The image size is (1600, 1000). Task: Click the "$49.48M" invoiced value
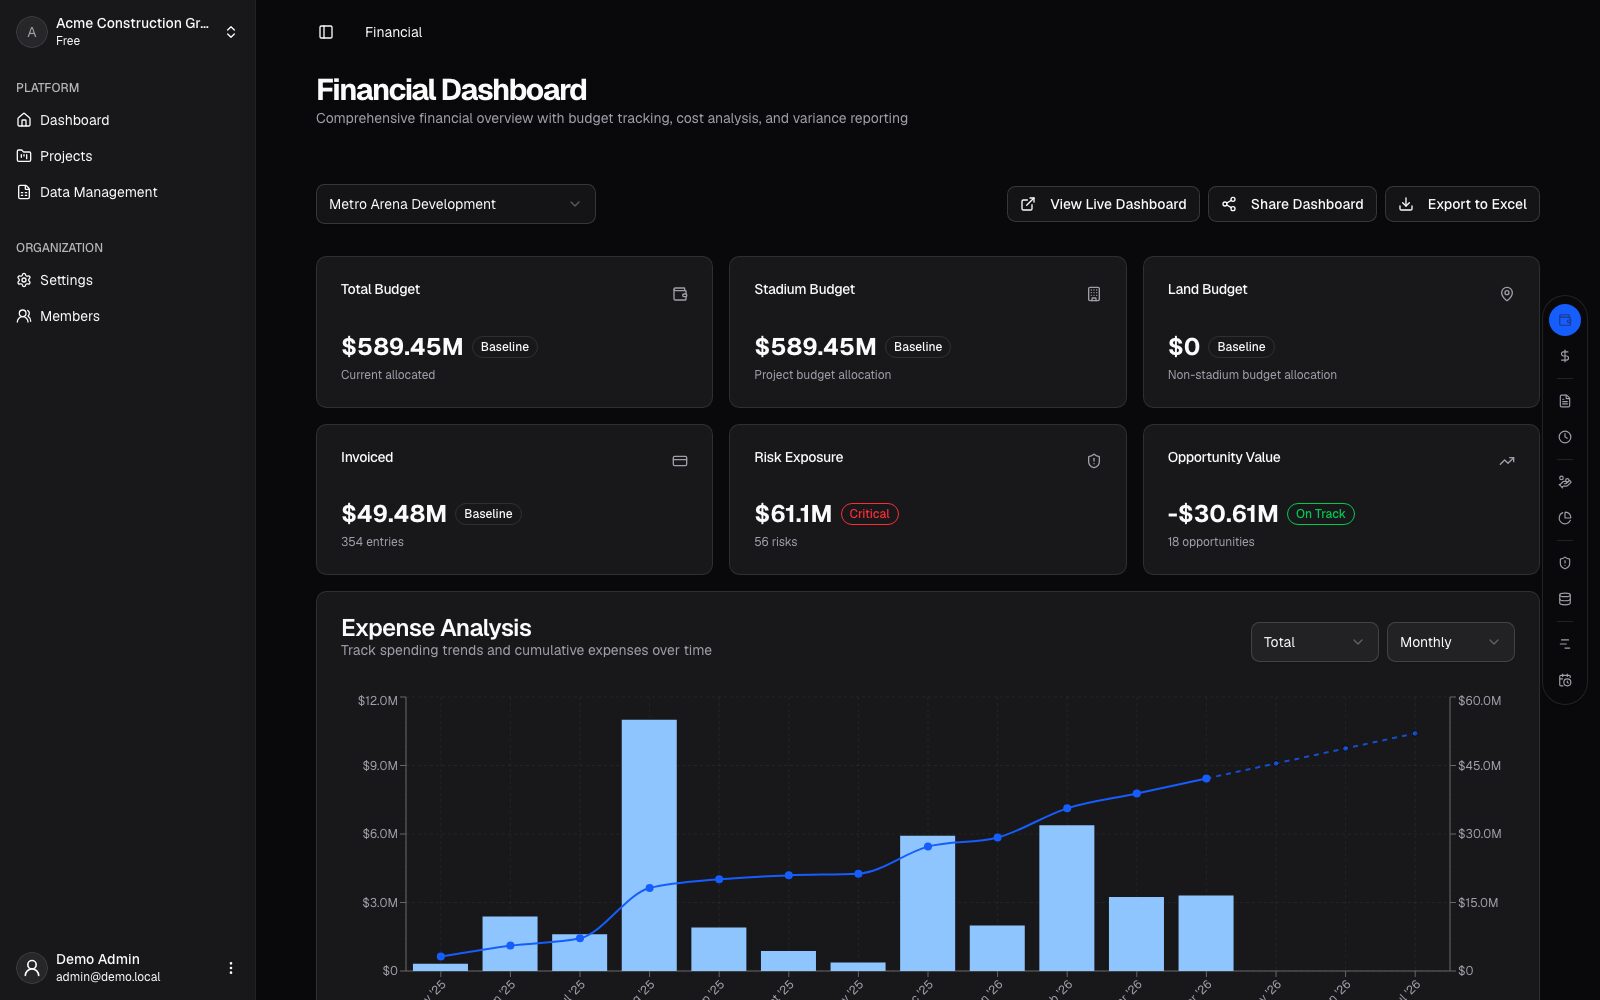tap(394, 514)
